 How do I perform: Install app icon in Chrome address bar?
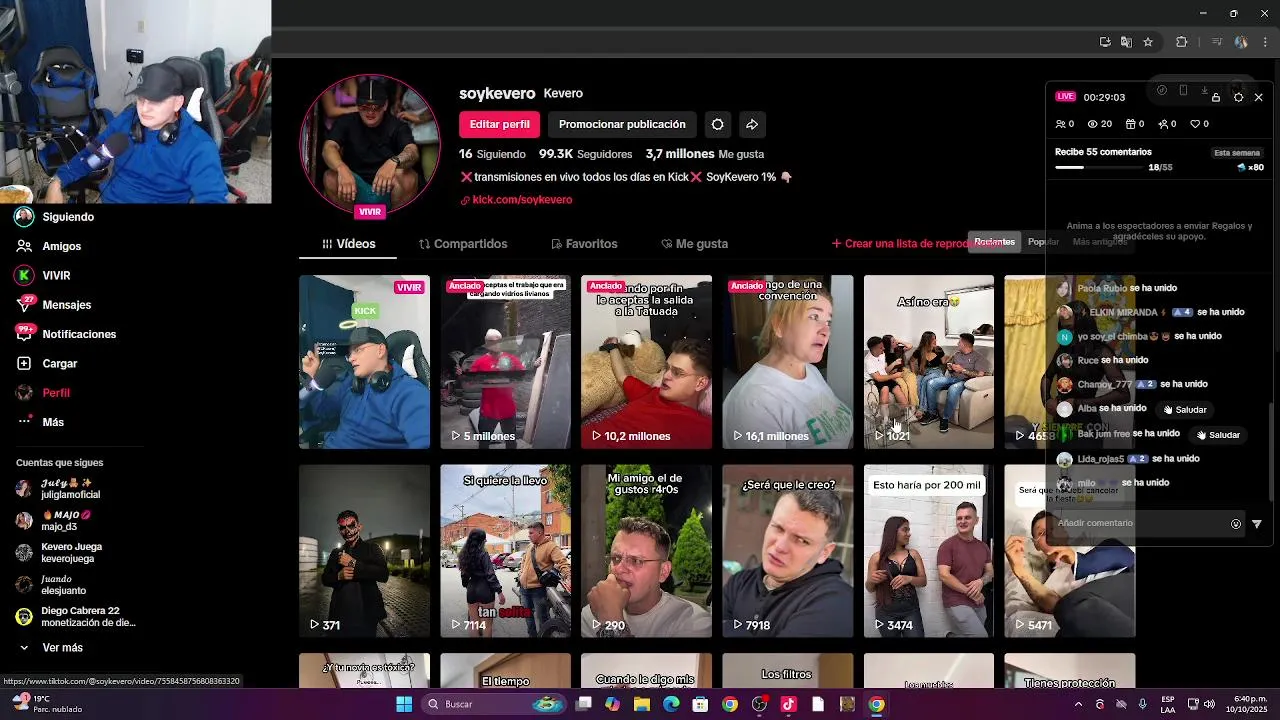(1105, 42)
